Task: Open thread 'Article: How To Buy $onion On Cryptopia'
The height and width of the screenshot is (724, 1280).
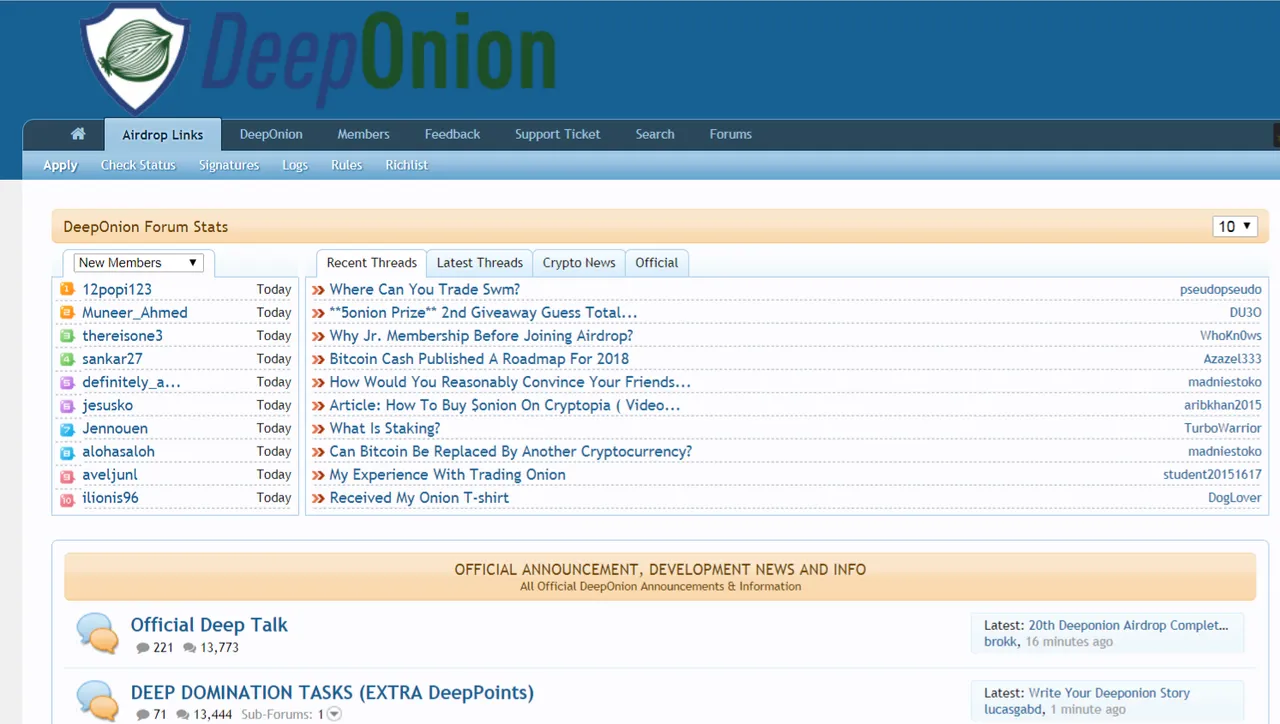Action: (505, 405)
